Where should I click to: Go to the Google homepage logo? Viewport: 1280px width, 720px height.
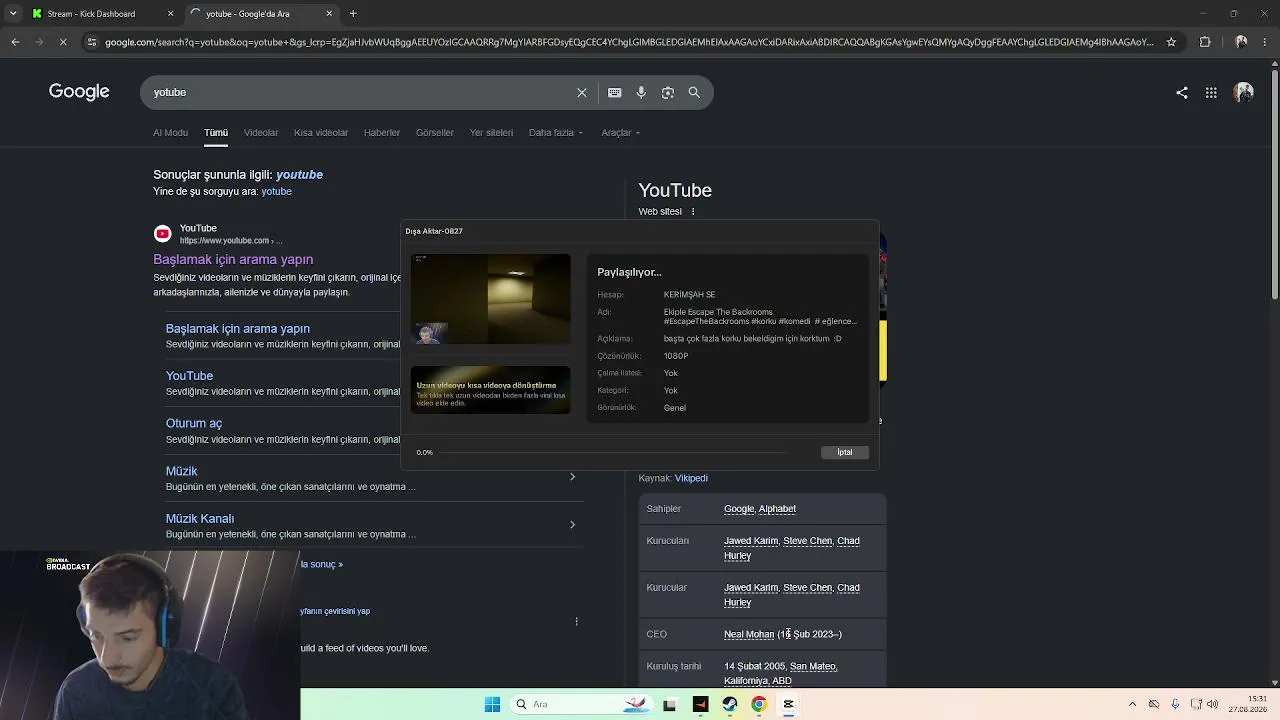click(x=79, y=92)
